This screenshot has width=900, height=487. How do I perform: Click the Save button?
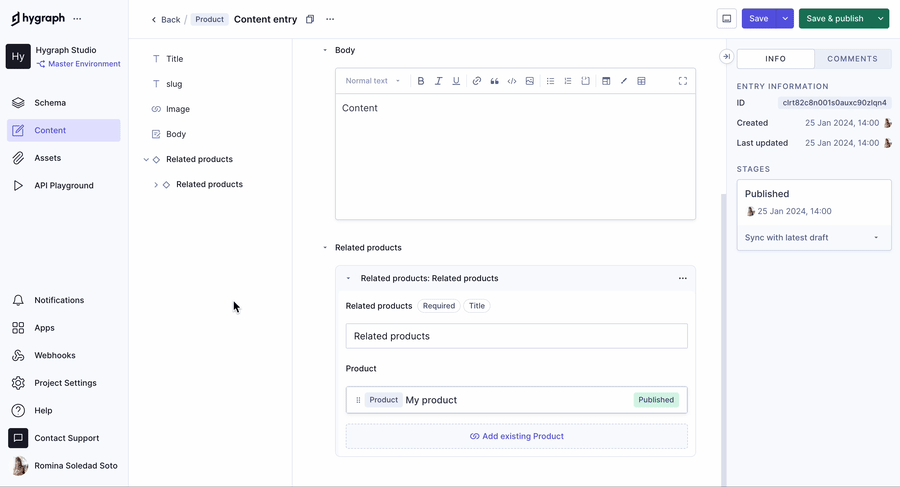tap(759, 18)
